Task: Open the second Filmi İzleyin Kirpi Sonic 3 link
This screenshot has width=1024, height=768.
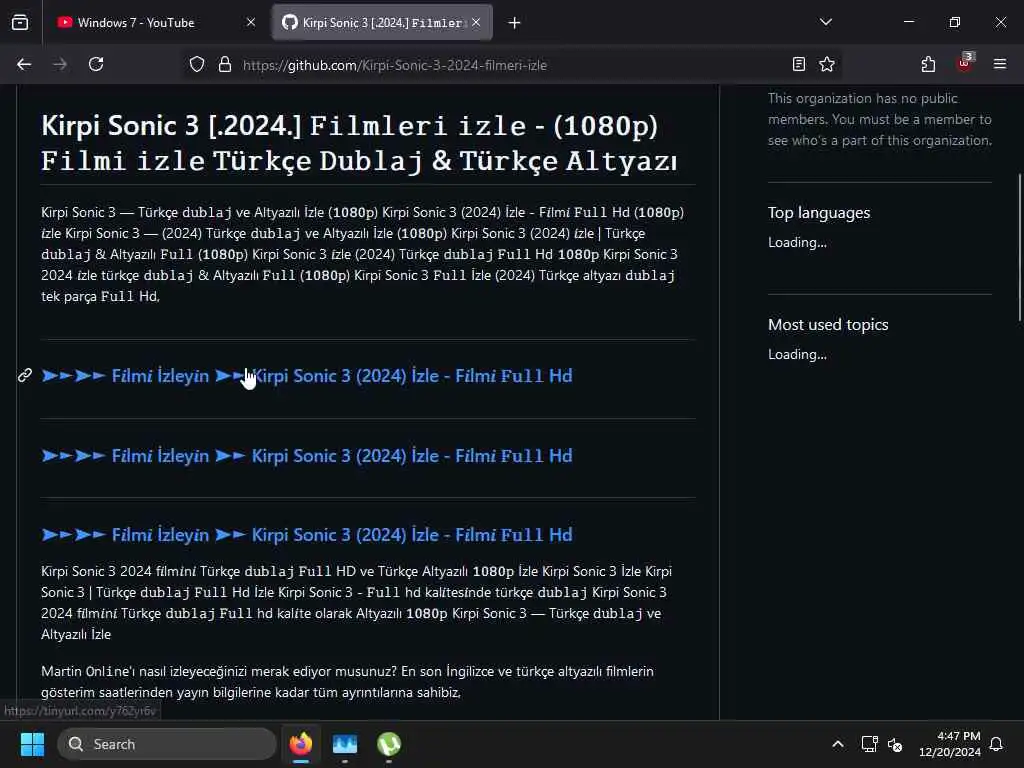Action: (x=307, y=455)
